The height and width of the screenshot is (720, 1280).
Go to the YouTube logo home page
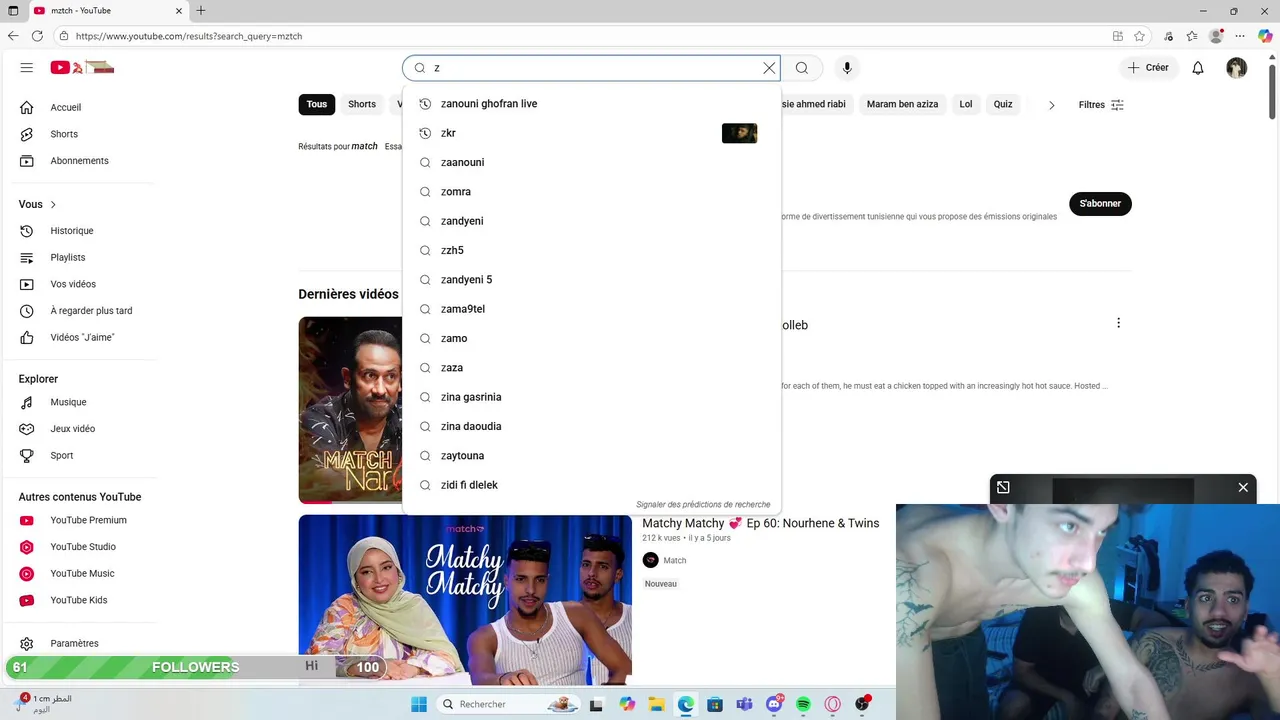(82, 68)
